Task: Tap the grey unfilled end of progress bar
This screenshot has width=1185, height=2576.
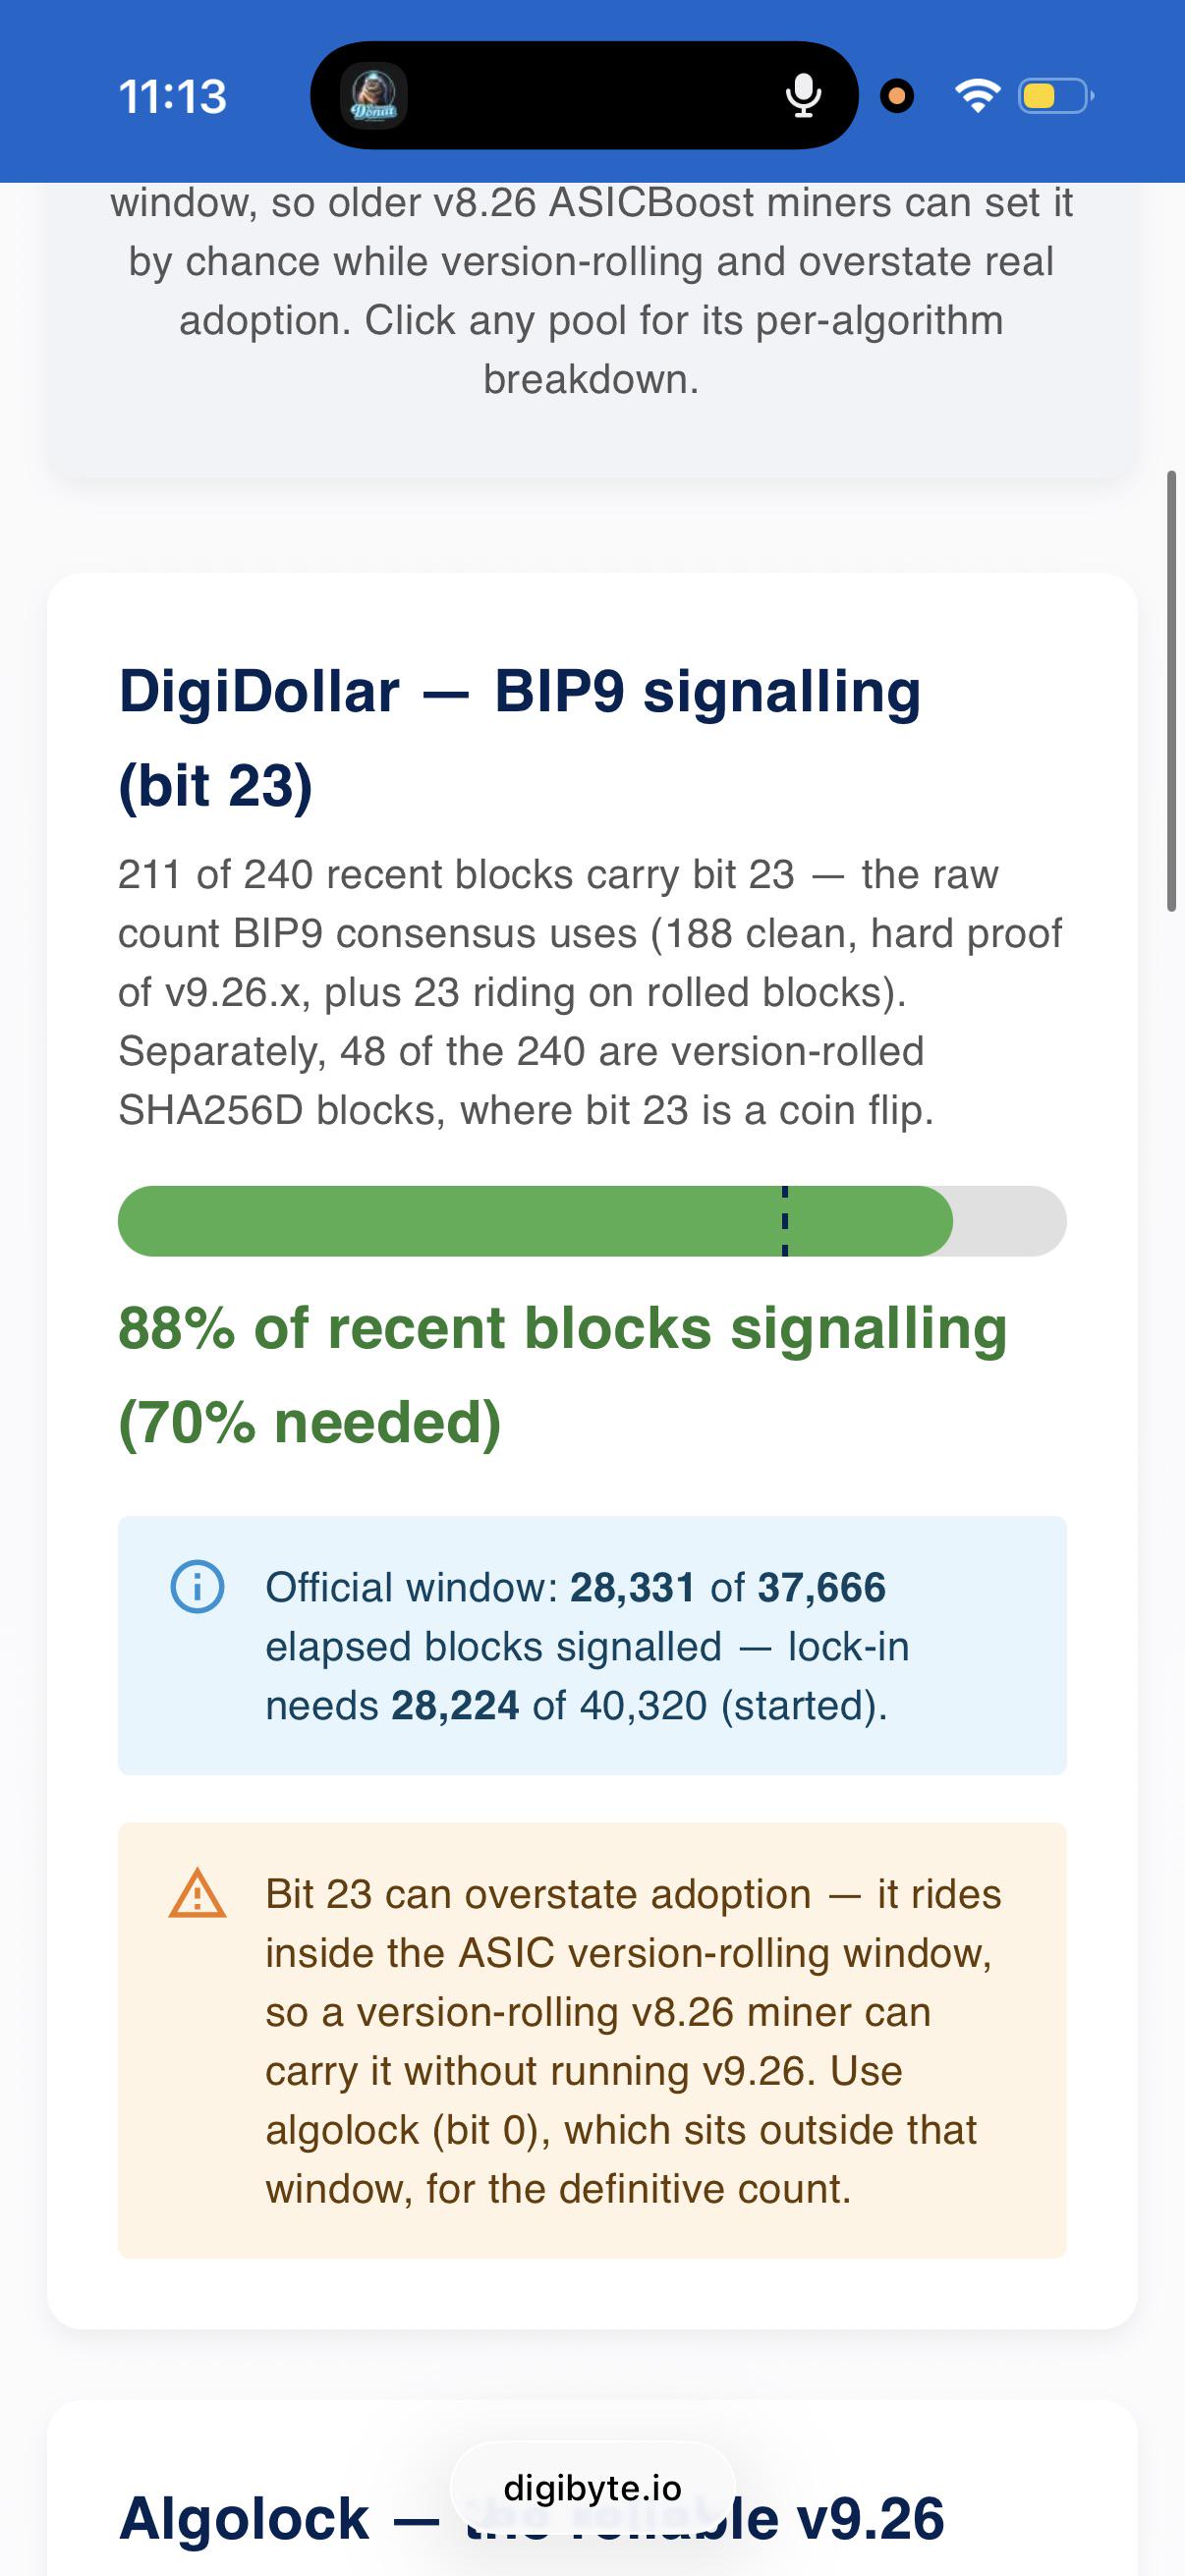Action: point(1010,1221)
